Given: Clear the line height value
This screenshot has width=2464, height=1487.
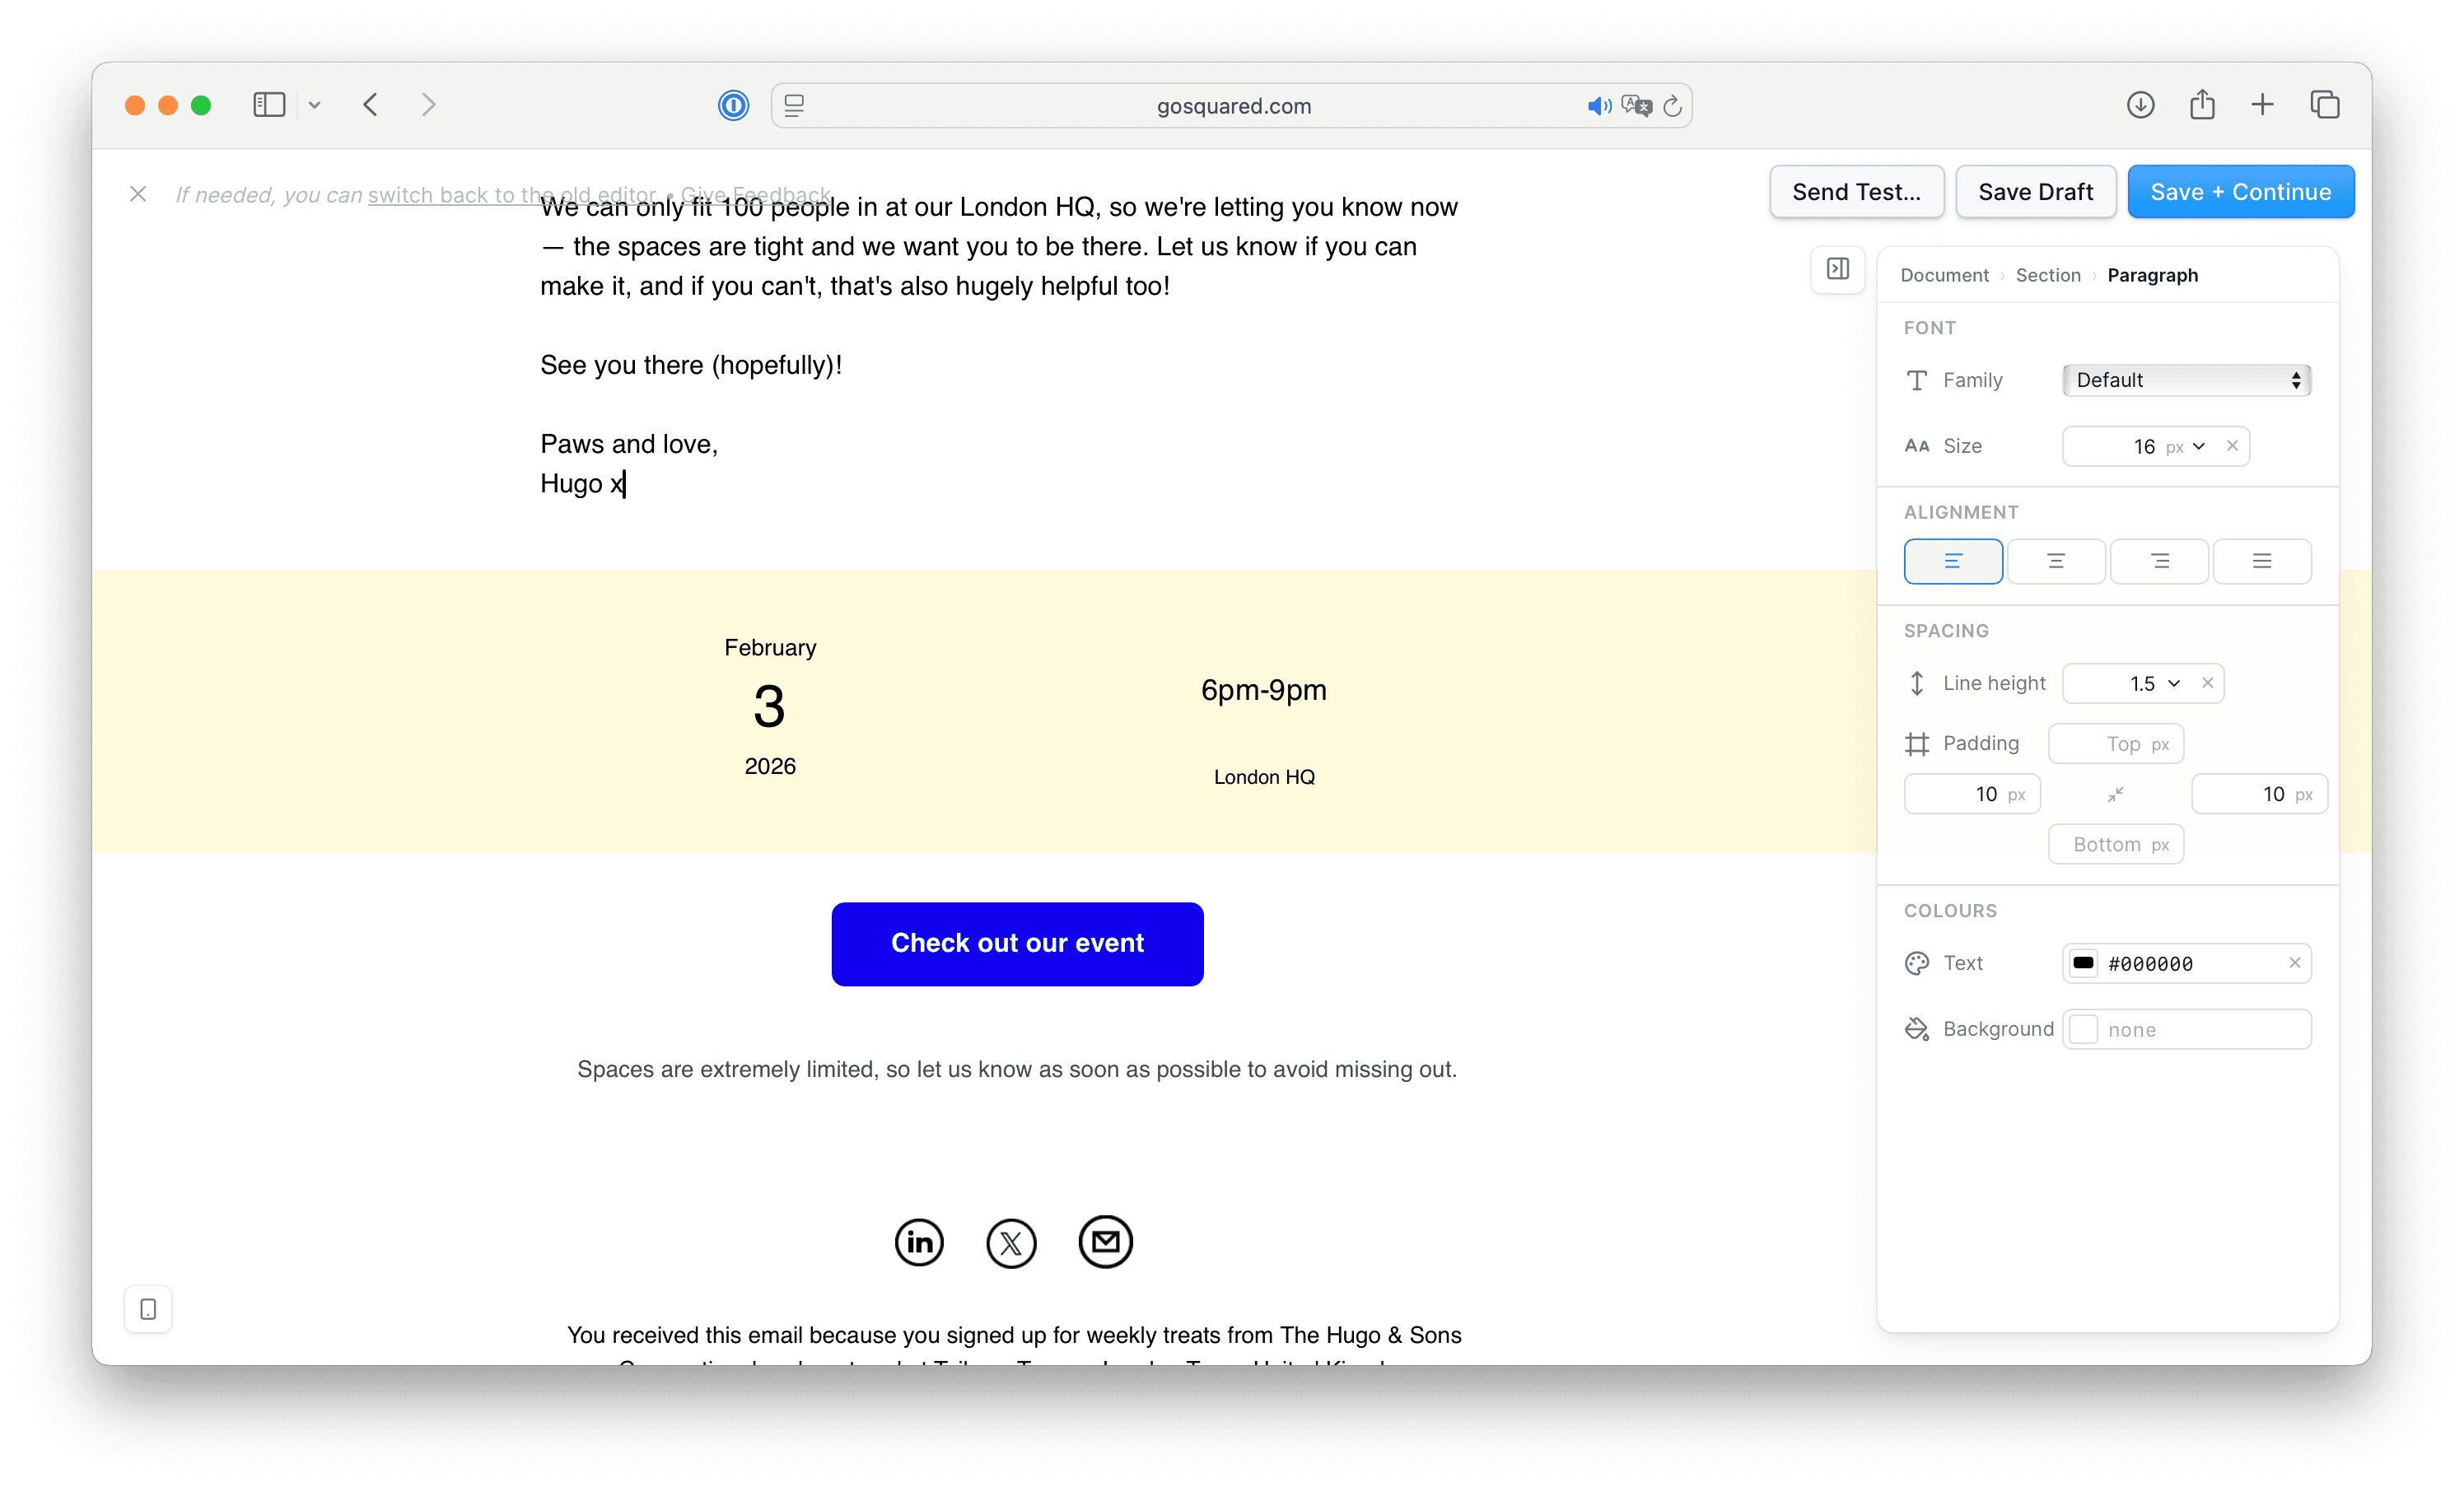Looking at the screenshot, I should tap(2207, 683).
